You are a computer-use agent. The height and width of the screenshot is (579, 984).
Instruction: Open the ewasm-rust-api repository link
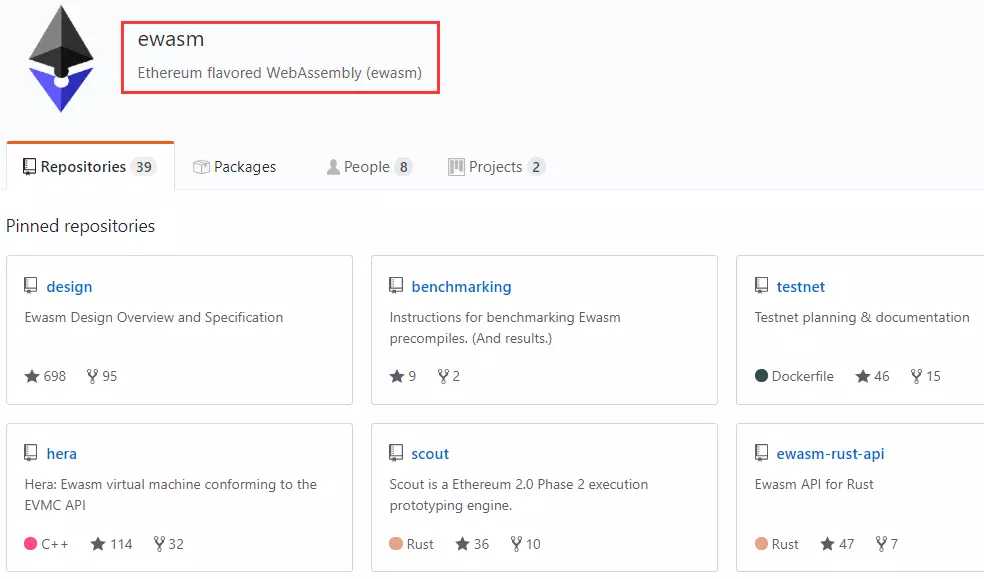[830, 454]
